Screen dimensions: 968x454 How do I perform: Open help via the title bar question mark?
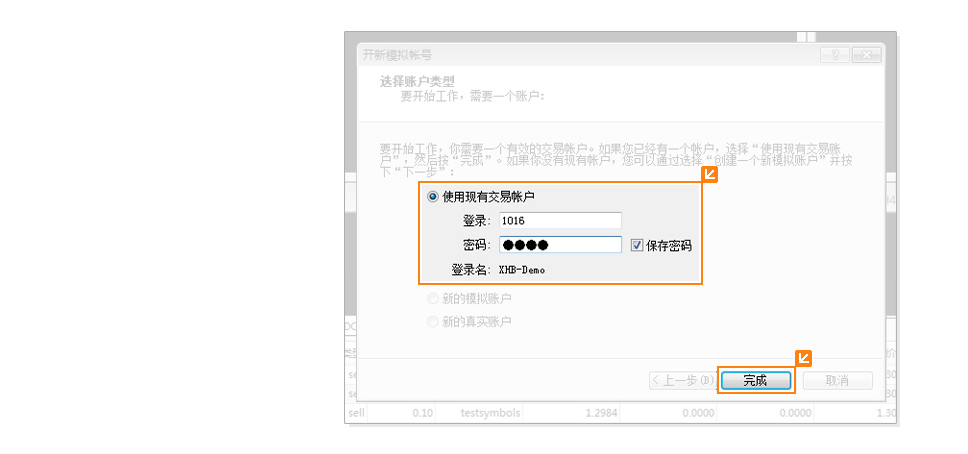pos(834,55)
